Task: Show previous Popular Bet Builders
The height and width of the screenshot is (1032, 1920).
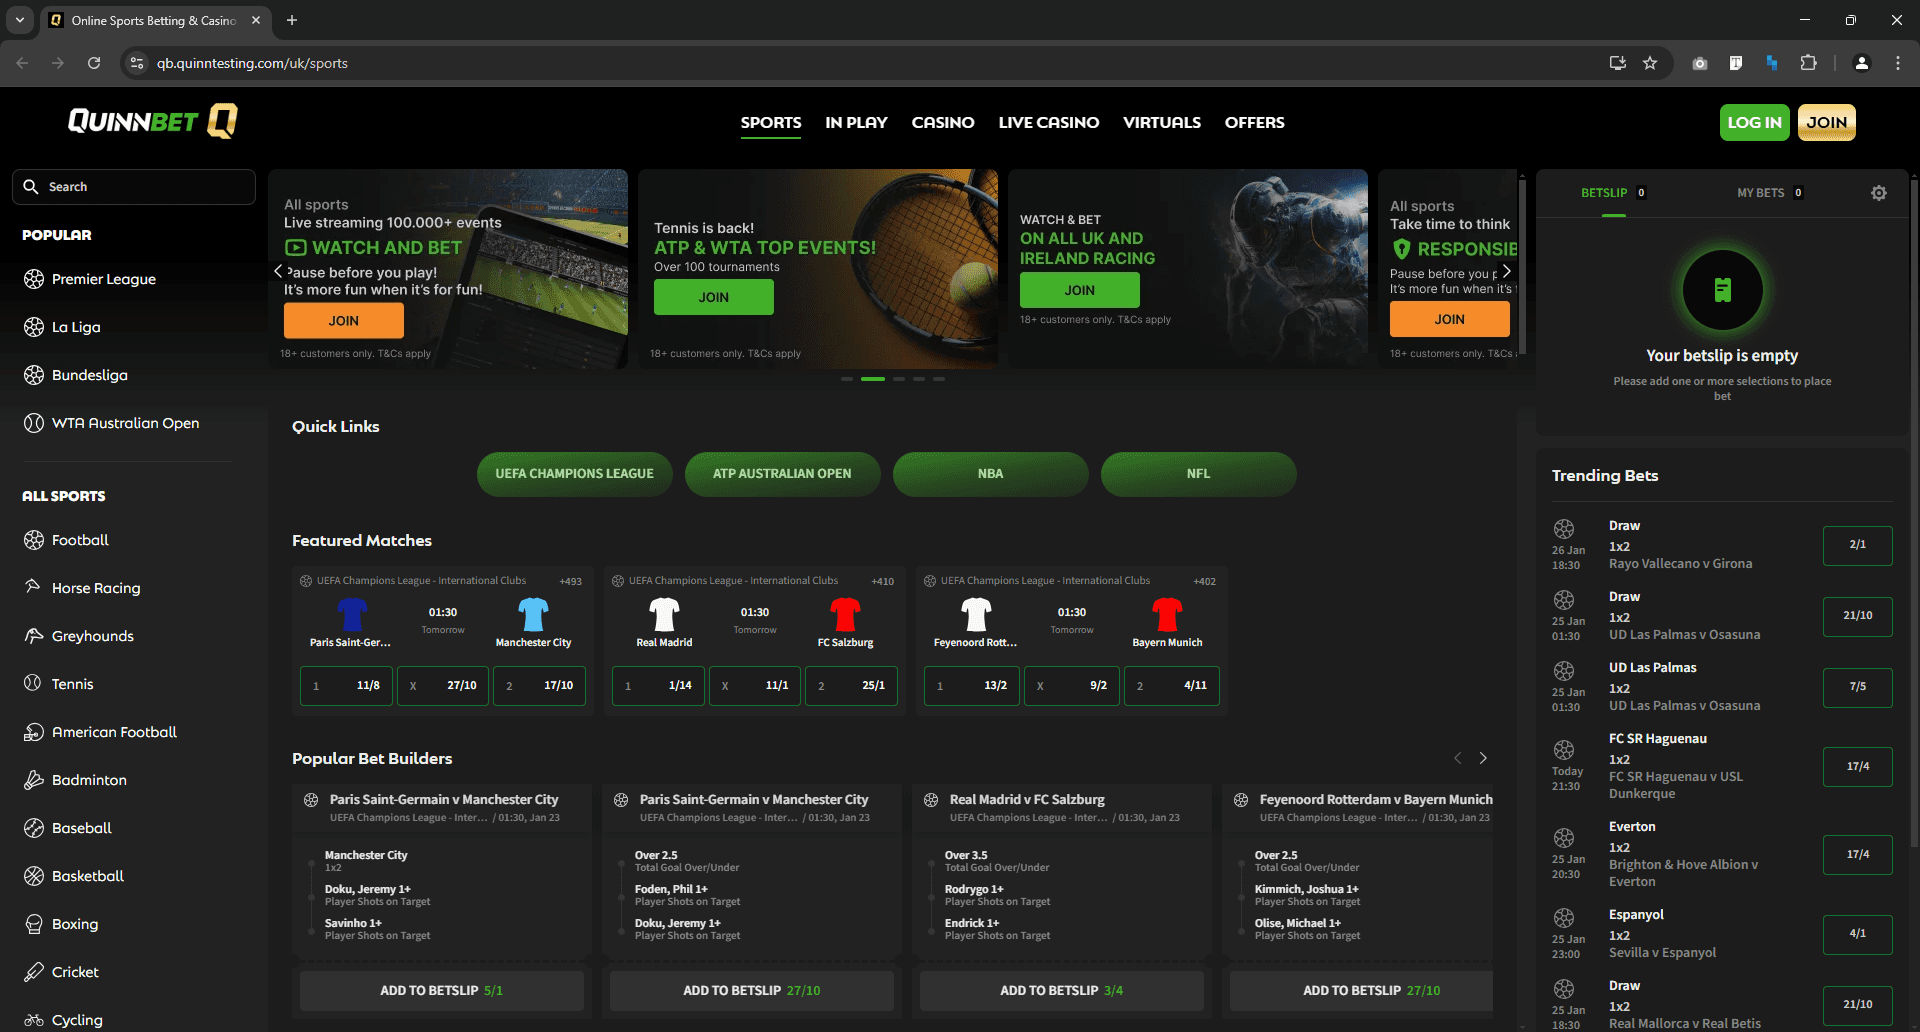Action: [x=1458, y=758]
